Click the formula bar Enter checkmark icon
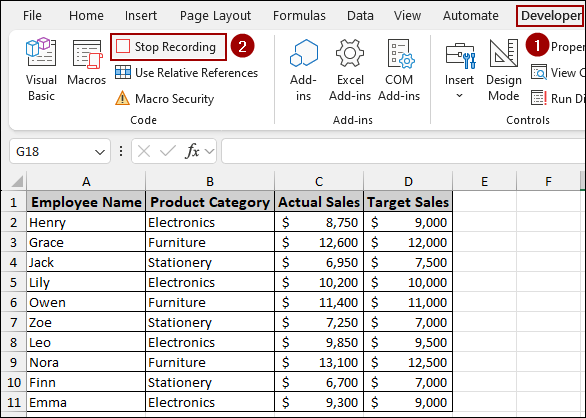Viewport: 586px width, 418px height. [167, 151]
